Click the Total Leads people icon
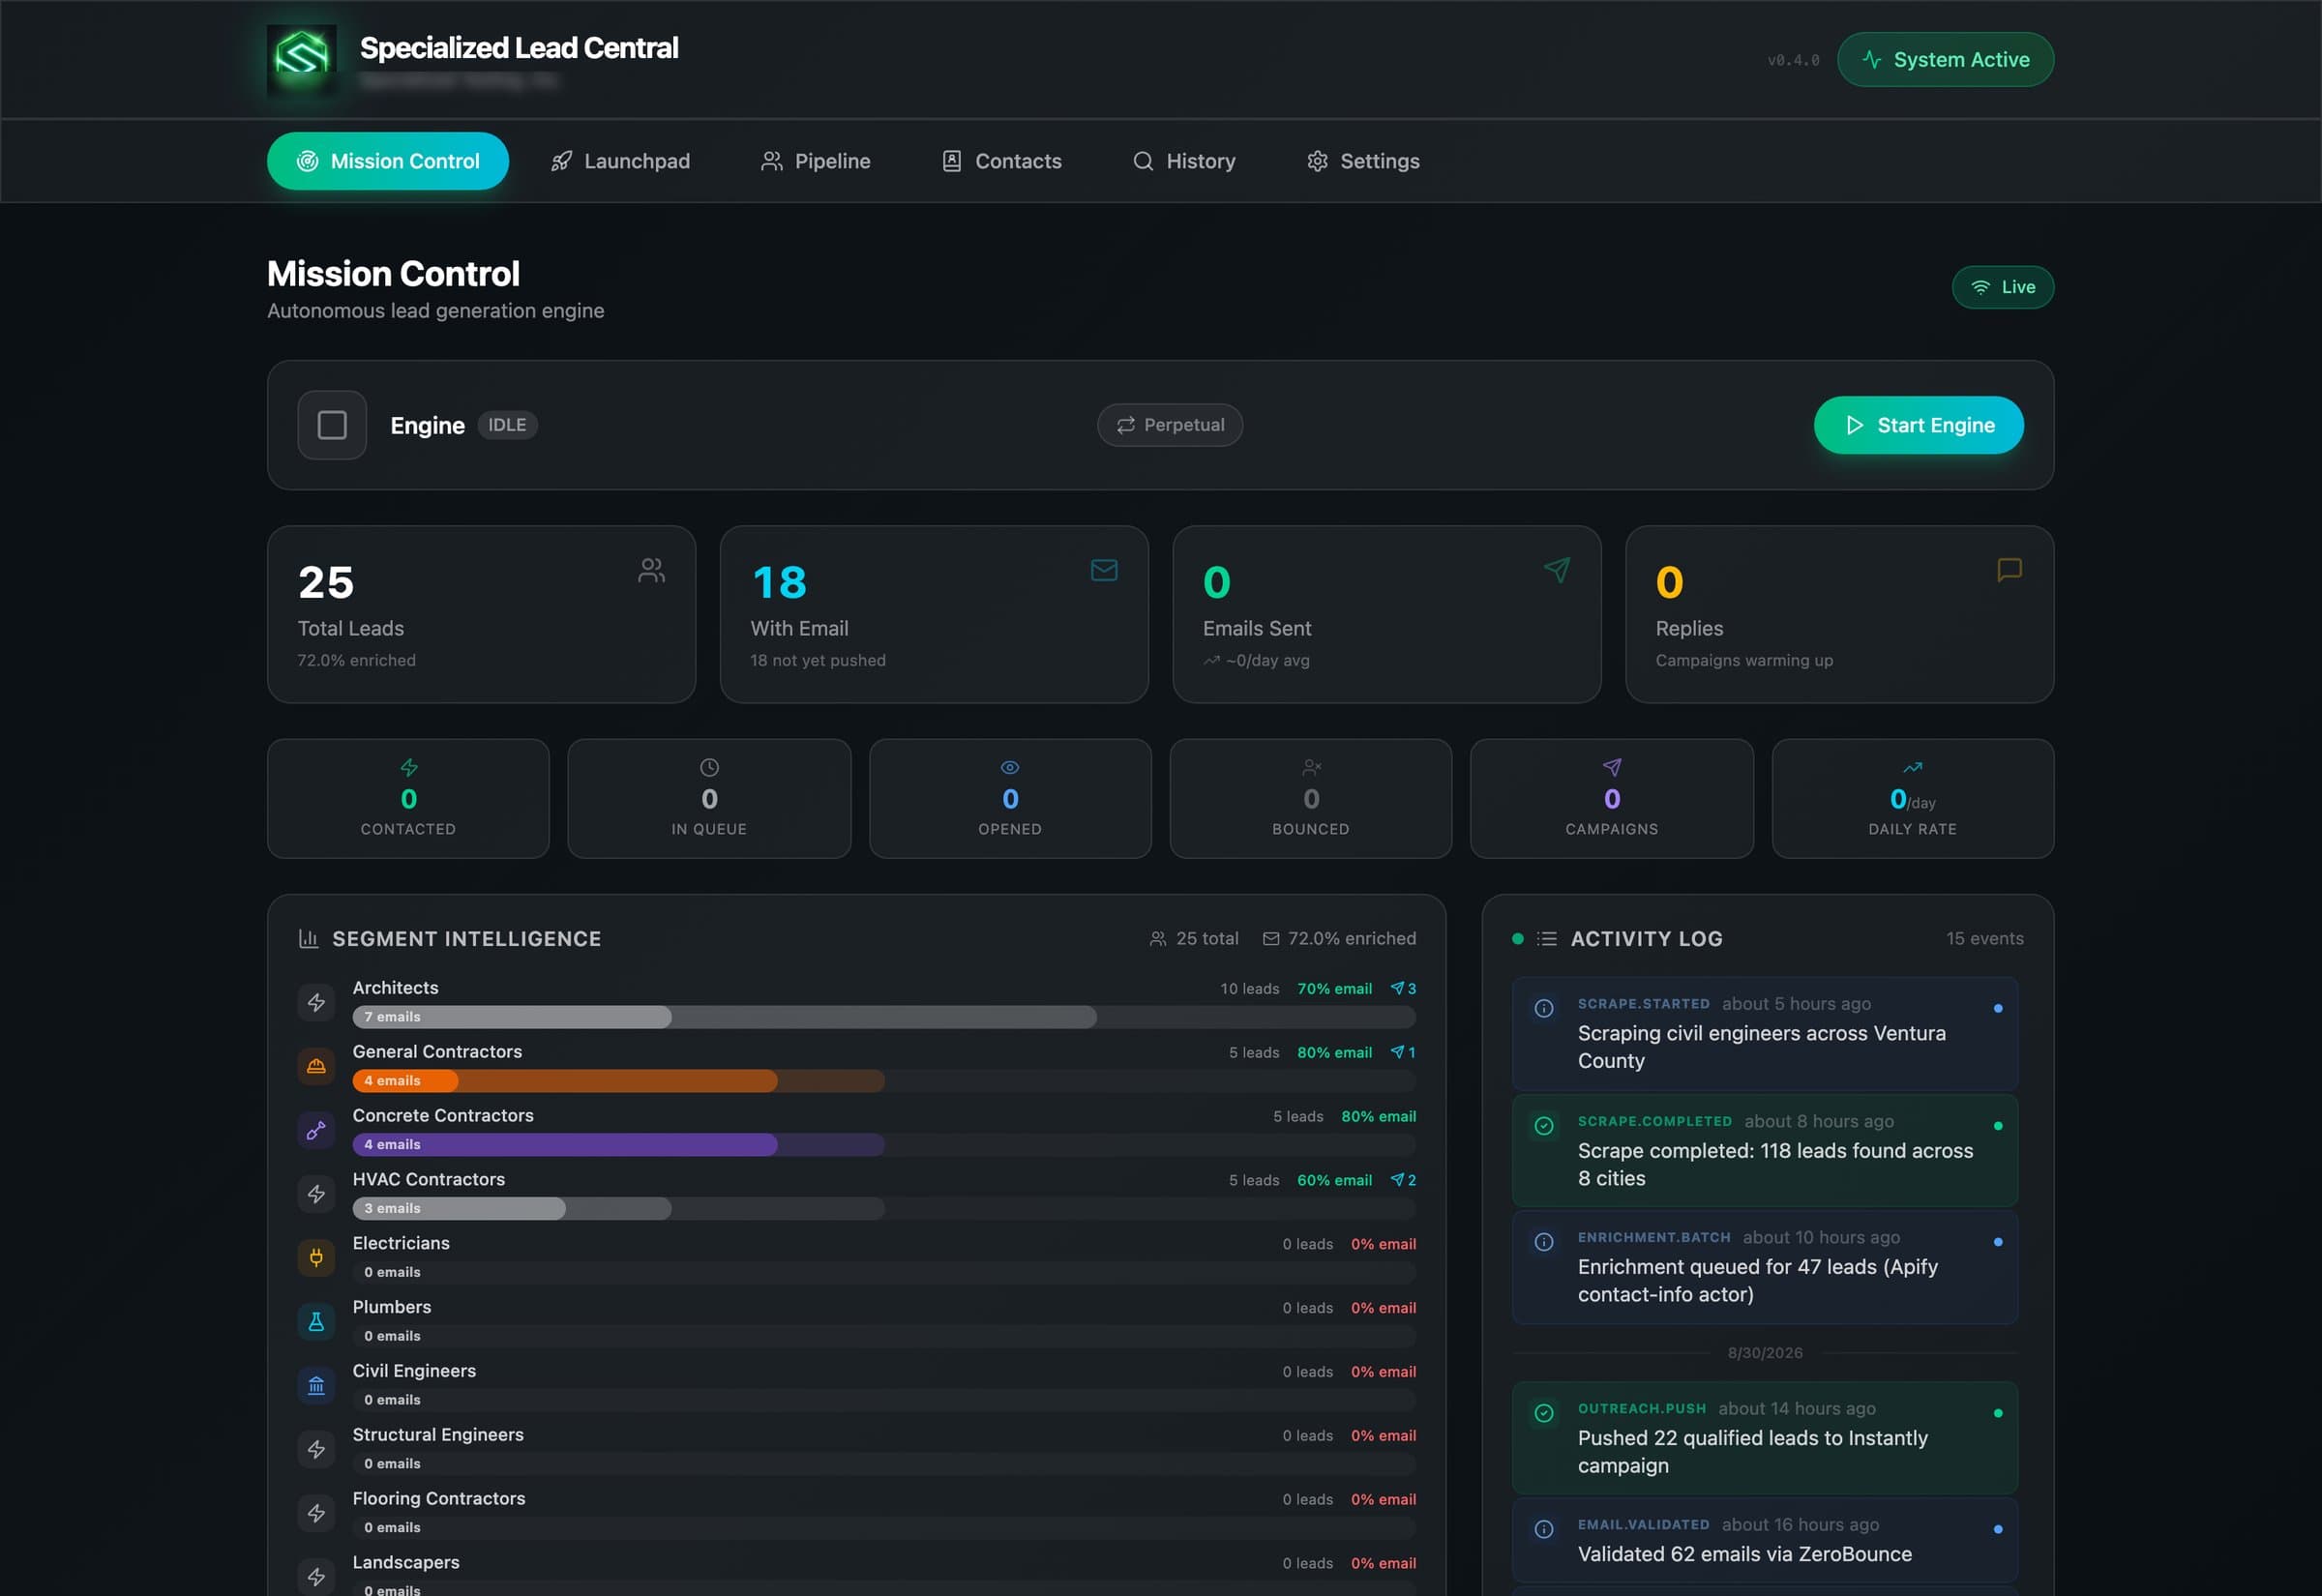This screenshot has height=1596, width=2322. pyautogui.click(x=652, y=570)
